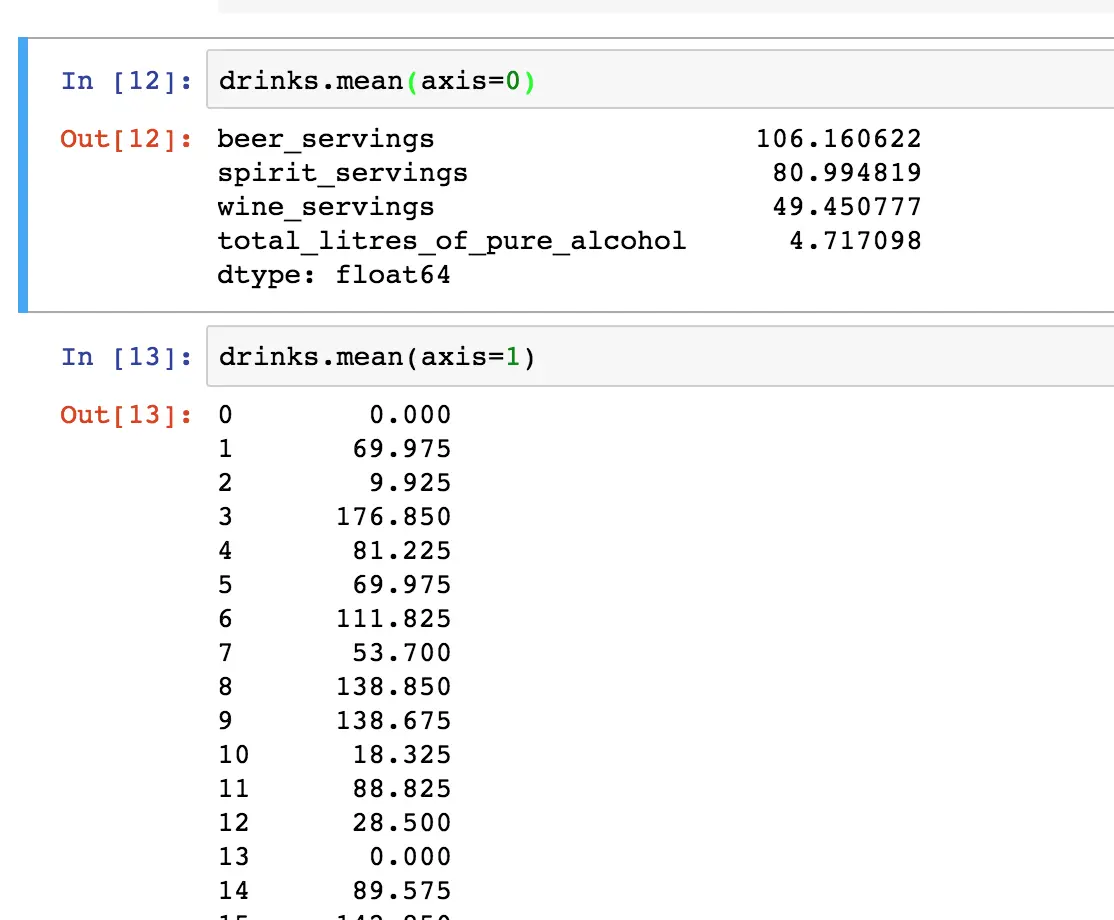Click the value 81.225 in Out[13]

click(x=402, y=551)
